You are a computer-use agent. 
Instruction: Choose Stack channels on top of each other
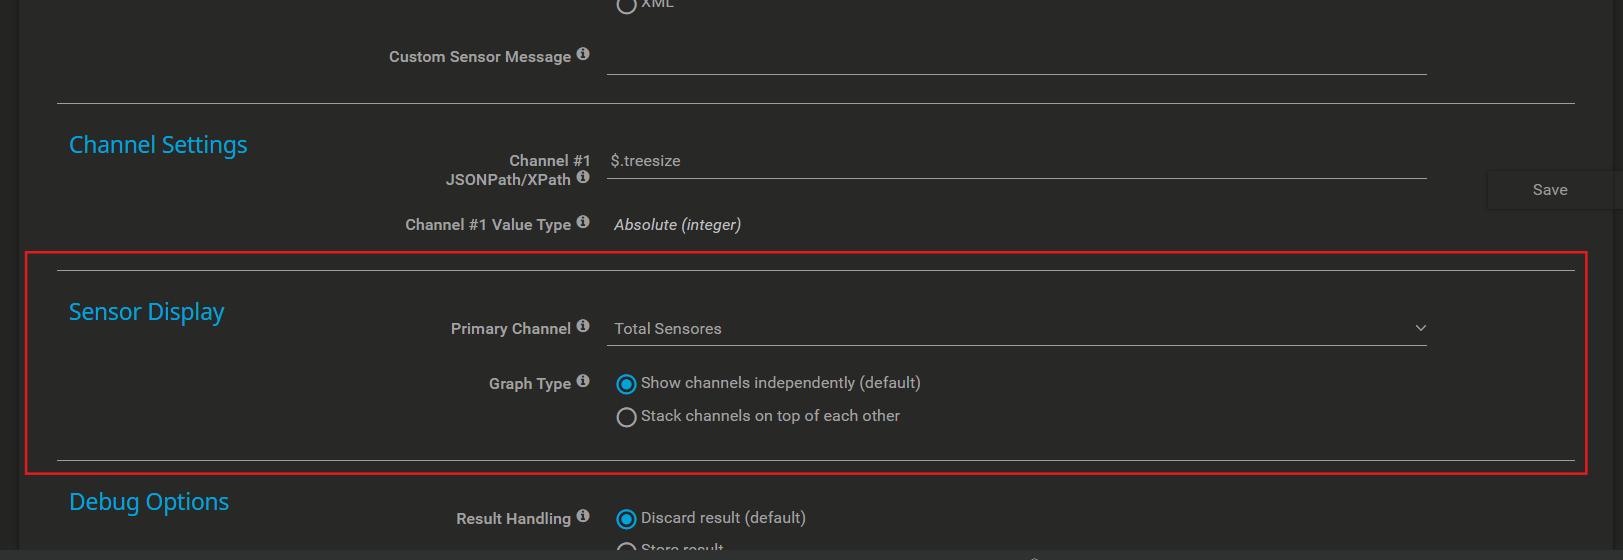626,417
